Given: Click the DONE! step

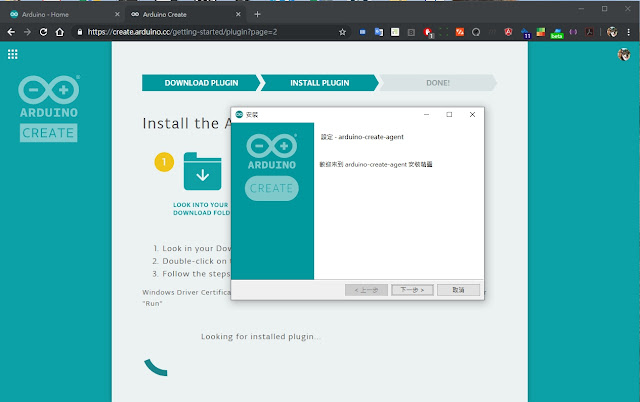Looking at the screenshot, I should [438, 83].
